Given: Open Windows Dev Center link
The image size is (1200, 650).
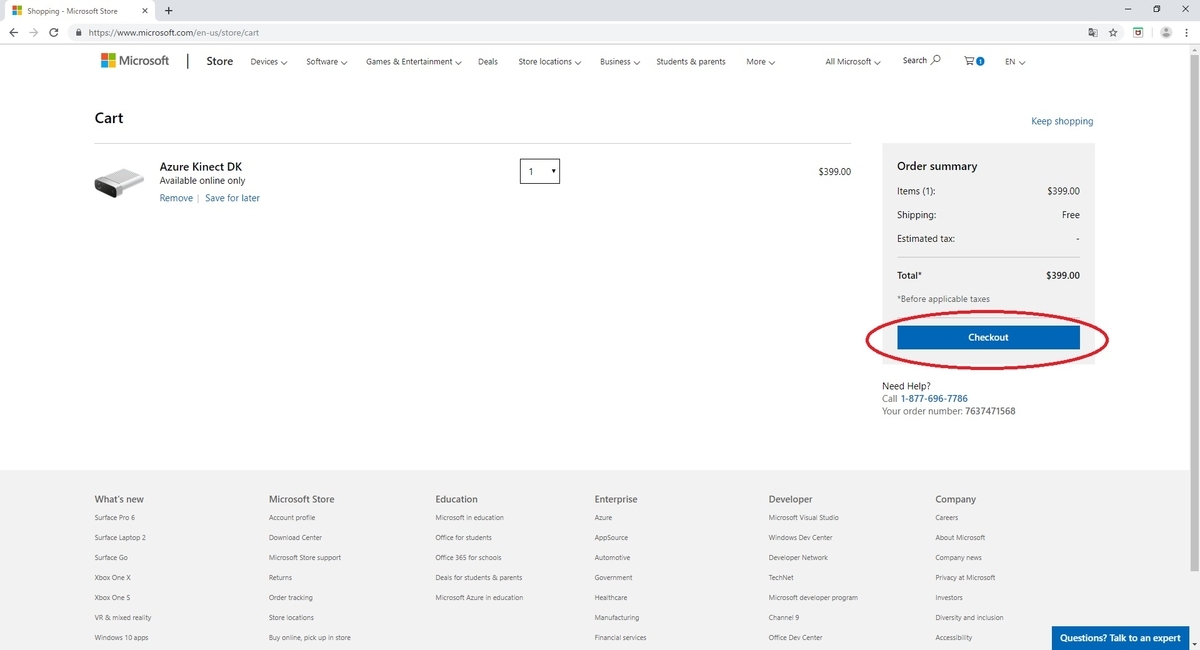Looking at the screenshot, I should point(801,538).
